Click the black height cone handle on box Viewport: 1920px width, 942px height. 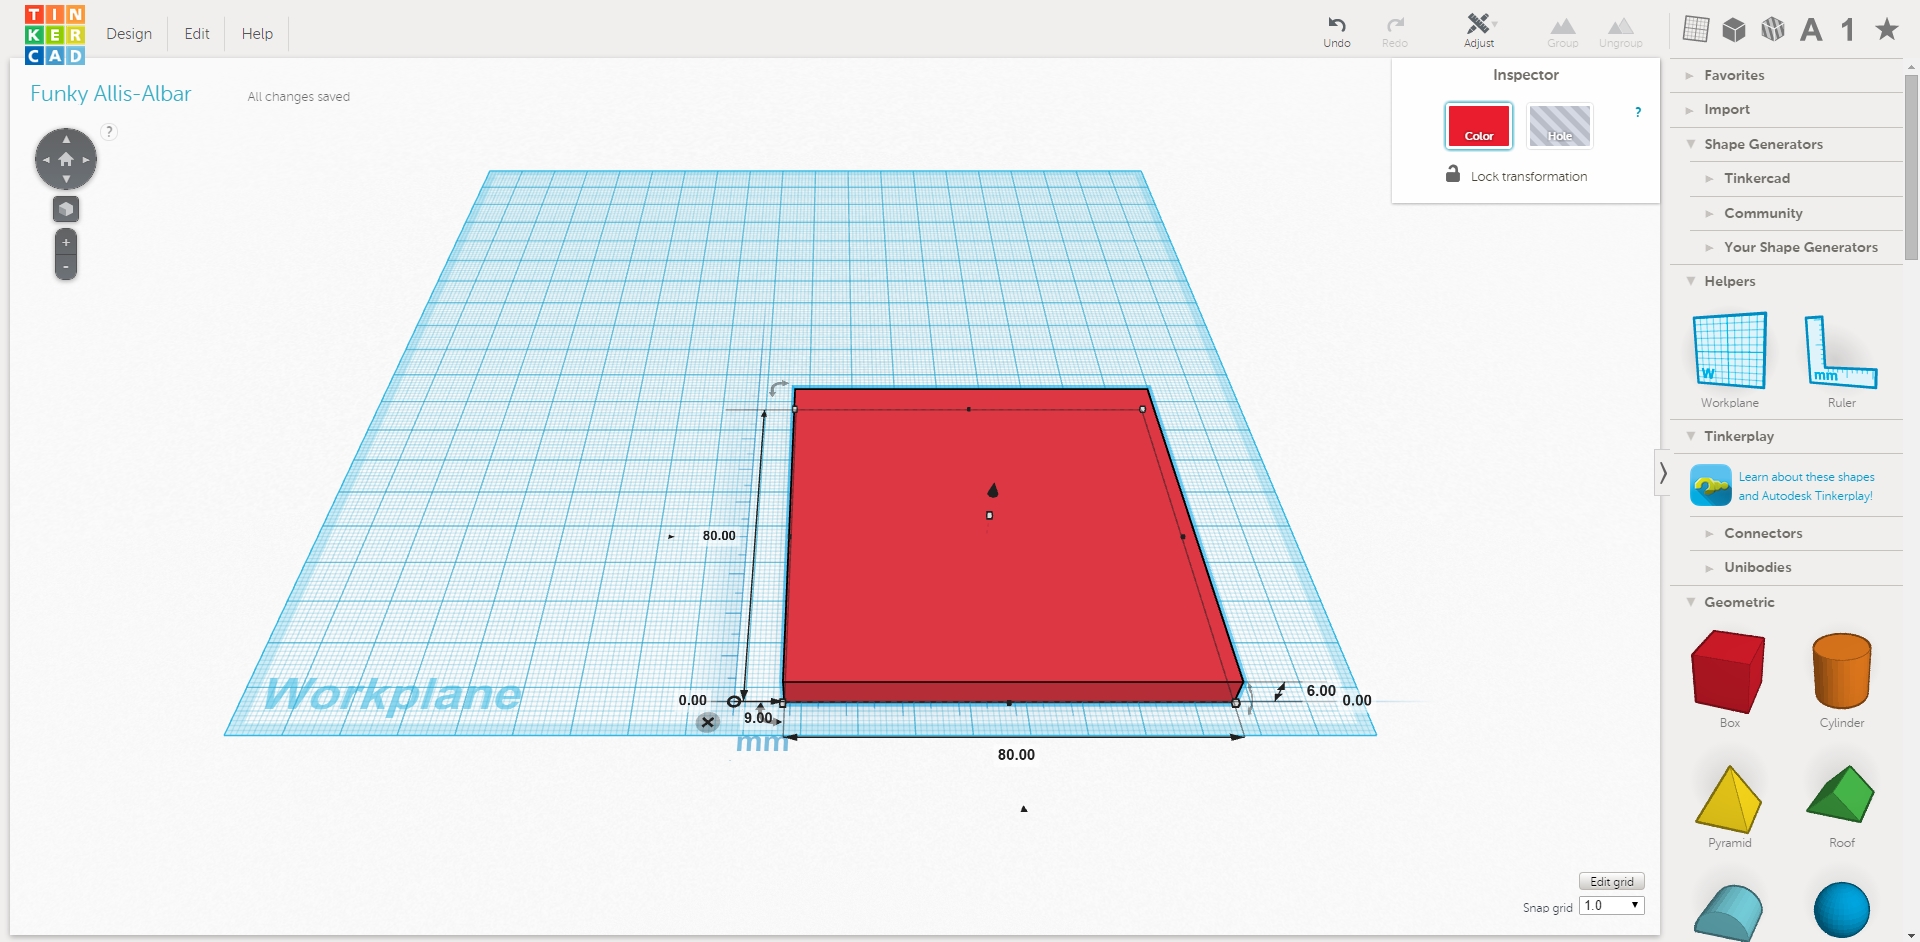(993, 490)
